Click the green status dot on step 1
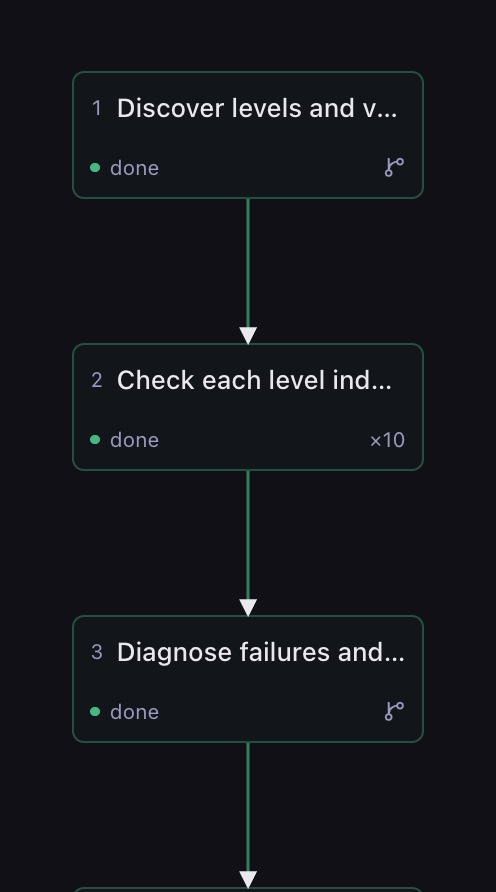Screen dimensions: 496x892 [x=95, y=167]
